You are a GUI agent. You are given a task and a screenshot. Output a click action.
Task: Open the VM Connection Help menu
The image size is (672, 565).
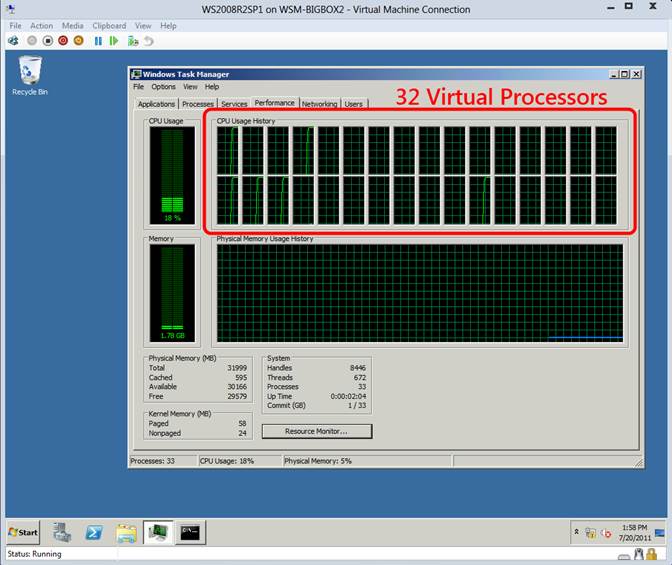click(x=168, y=26)
